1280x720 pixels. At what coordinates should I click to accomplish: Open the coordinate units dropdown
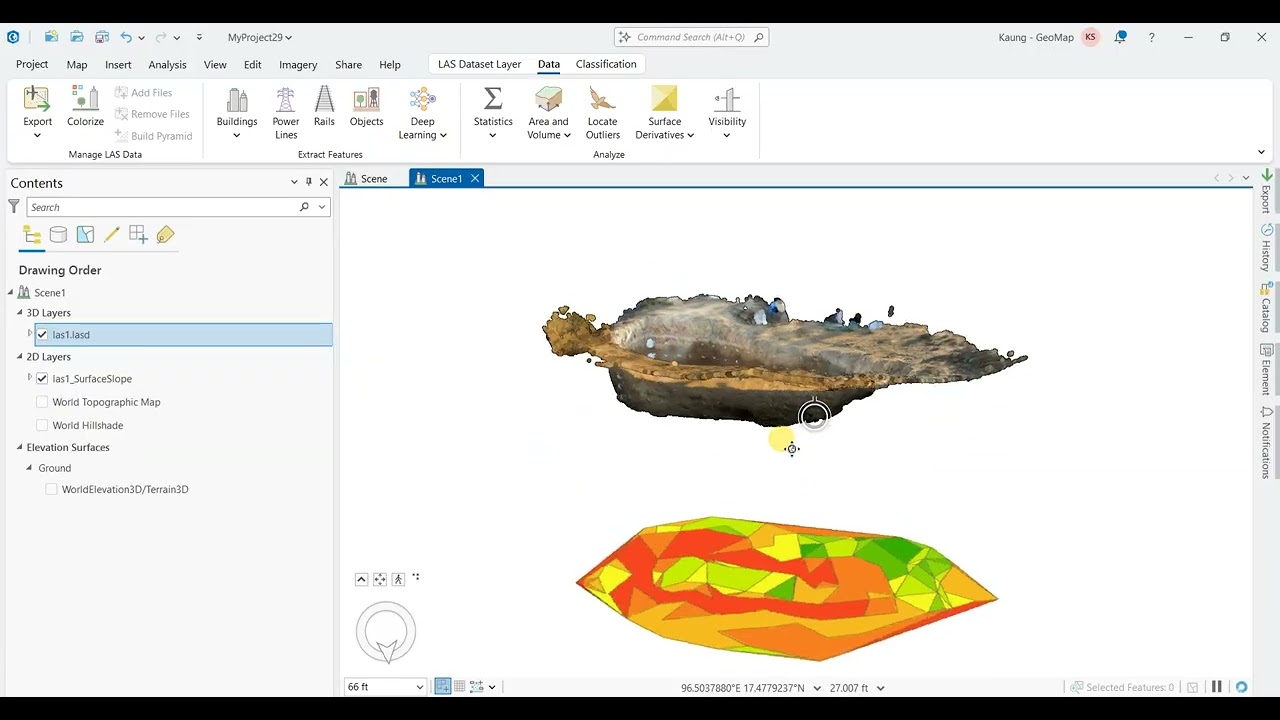[817, 688]
